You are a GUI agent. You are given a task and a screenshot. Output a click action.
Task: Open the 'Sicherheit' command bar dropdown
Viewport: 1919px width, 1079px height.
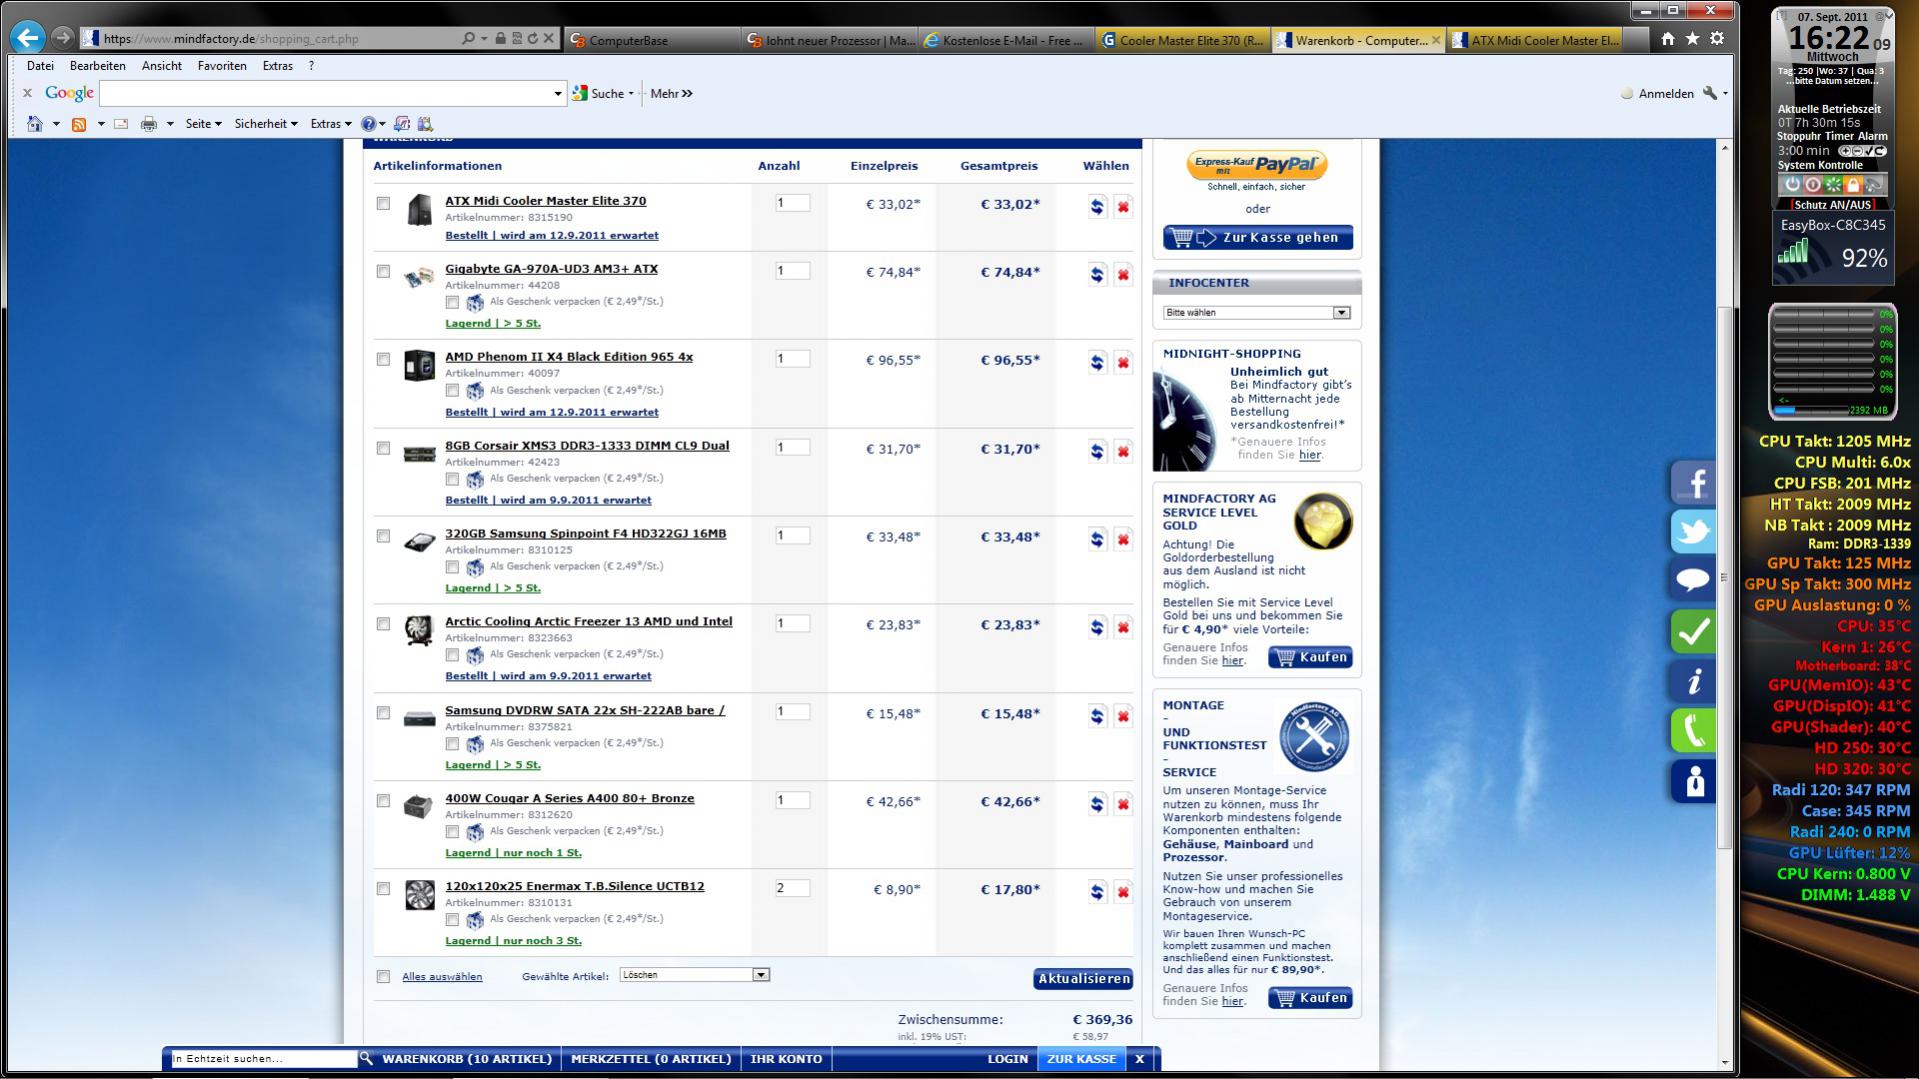click(266, 124)
